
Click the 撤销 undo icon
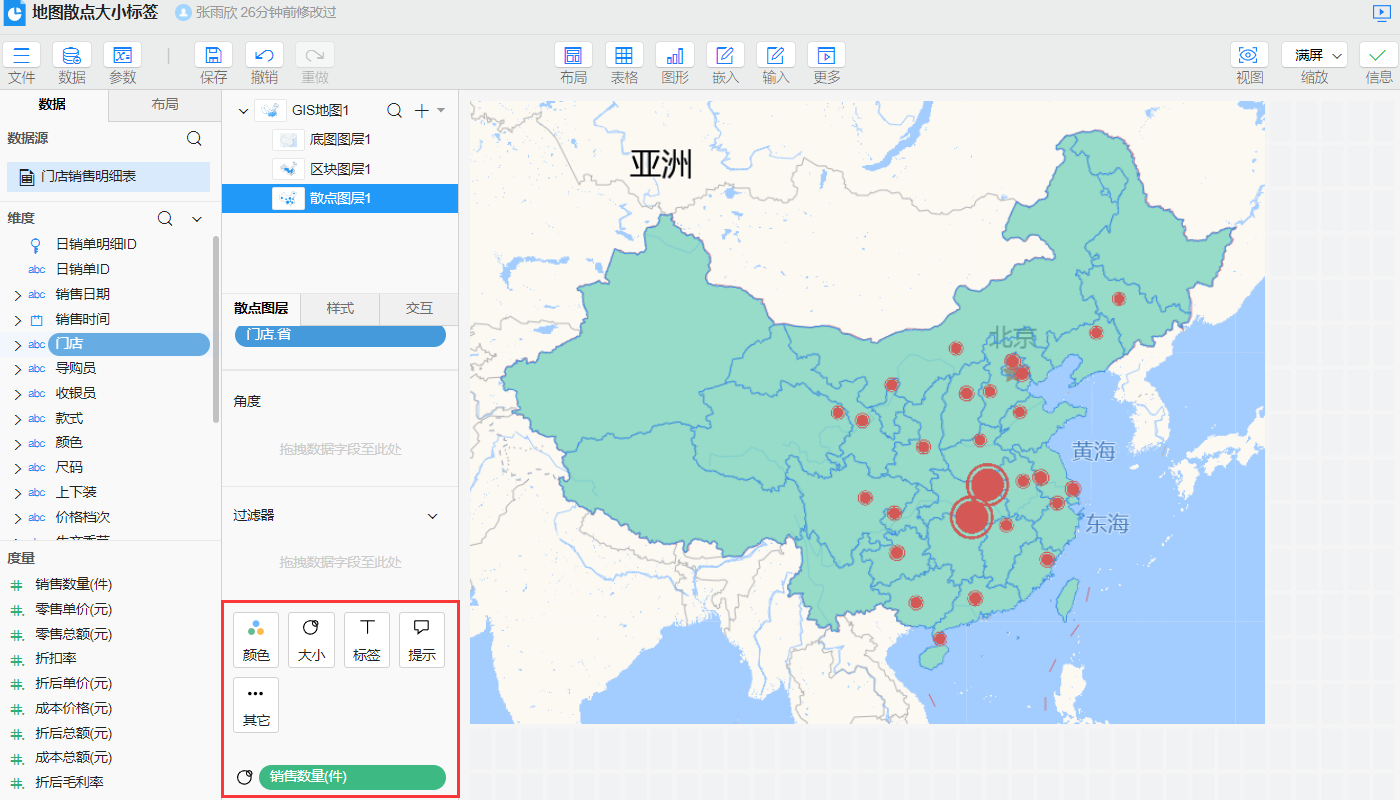pos(263,55)
